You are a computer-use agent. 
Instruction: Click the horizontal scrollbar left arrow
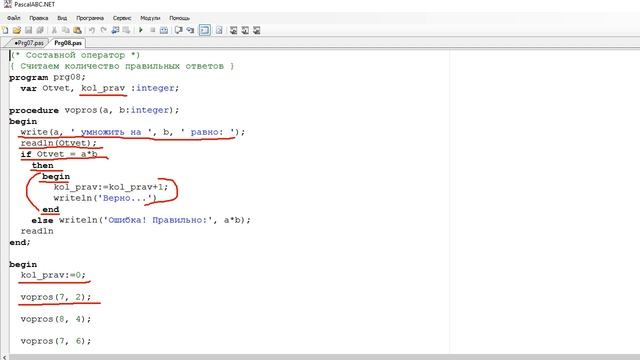point(4,357)
